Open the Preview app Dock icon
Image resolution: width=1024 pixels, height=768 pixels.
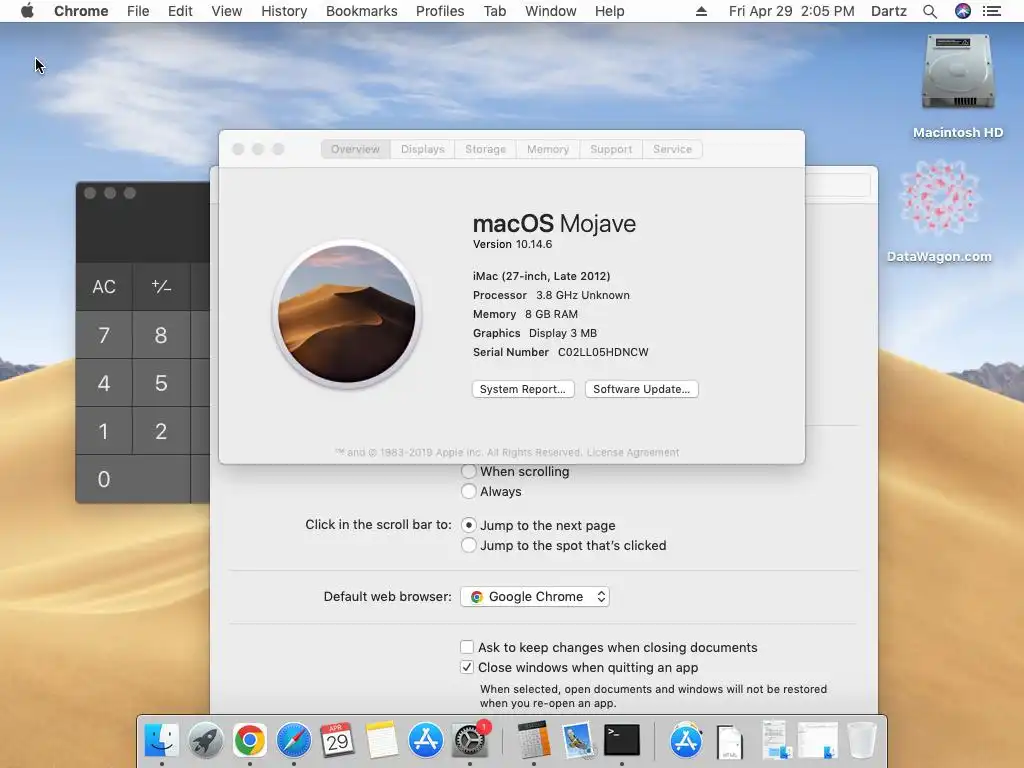tap(578, 741)
